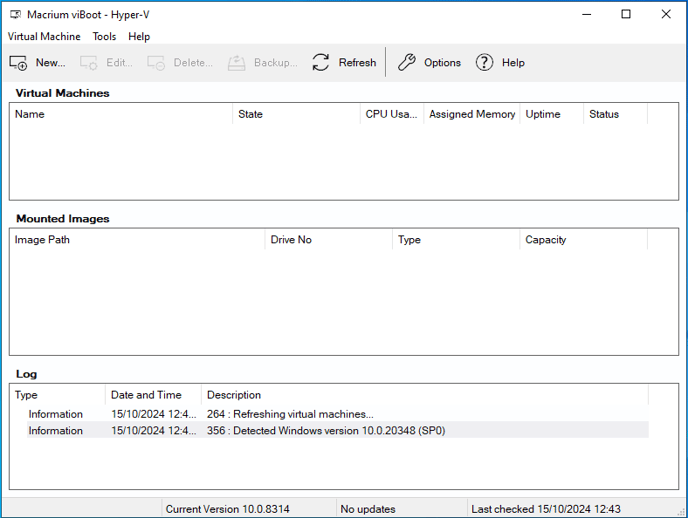Viewport: 688px width, 518px height.
Task: Open the Tools menu
Action: click(104, 36)
